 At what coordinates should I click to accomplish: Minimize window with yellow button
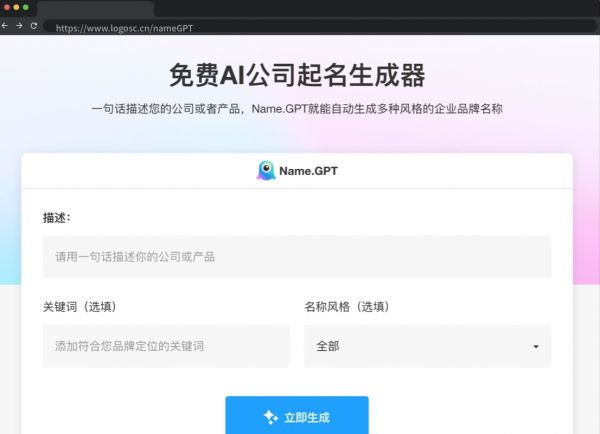pos(16,7)
